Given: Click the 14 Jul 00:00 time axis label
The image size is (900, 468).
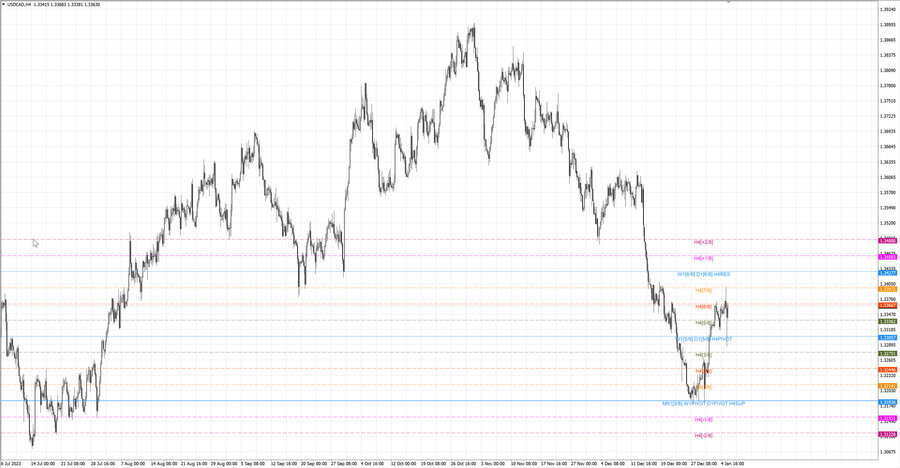Looking at the screenshot, I should tap(43, 463).
